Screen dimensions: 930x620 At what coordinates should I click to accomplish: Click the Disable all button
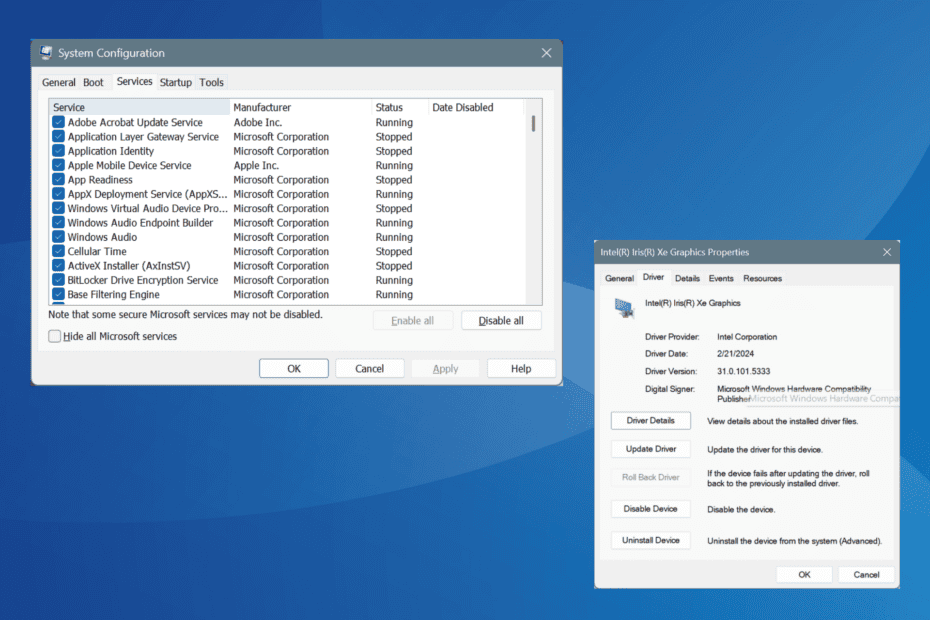(501, 321)
